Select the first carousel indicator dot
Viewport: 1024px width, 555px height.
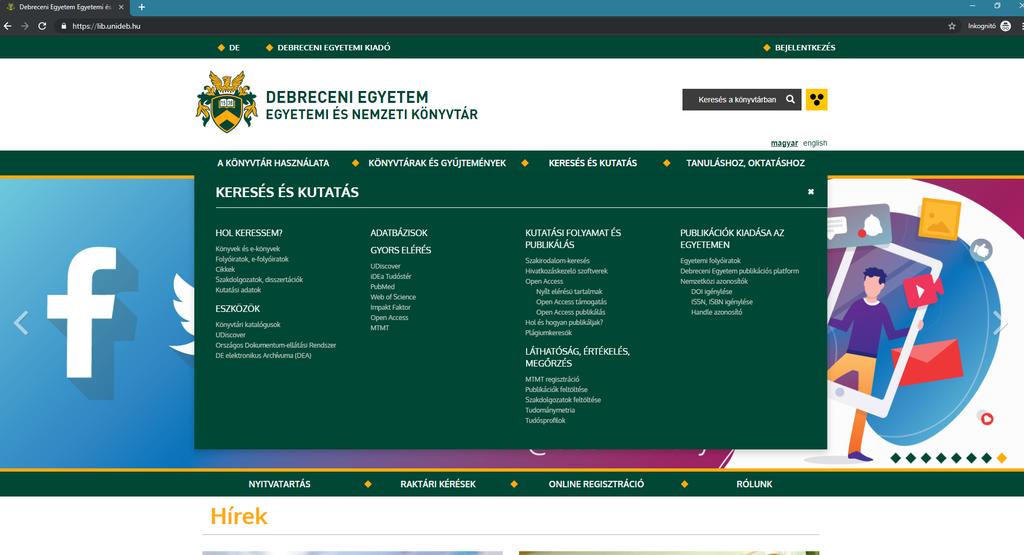pos(896,458)
